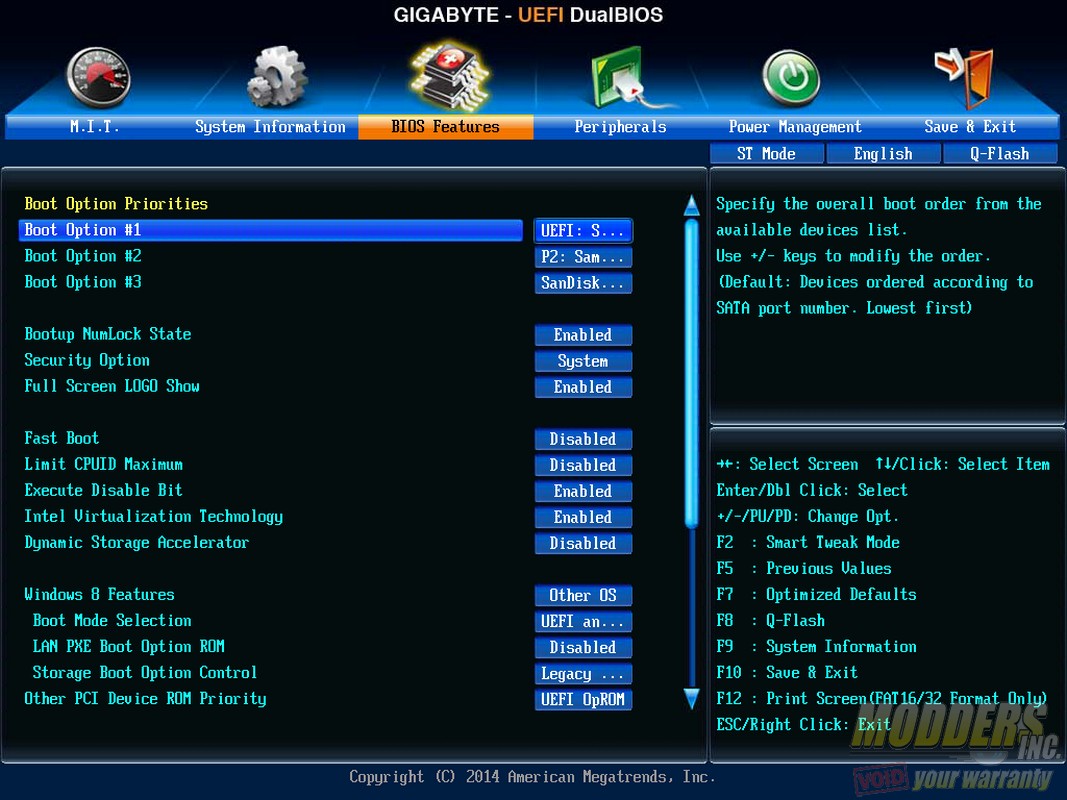Viewport: 1067px width, 800px height.
Task: Select the Storage Boot Option Control label
Action: point(145,673)
